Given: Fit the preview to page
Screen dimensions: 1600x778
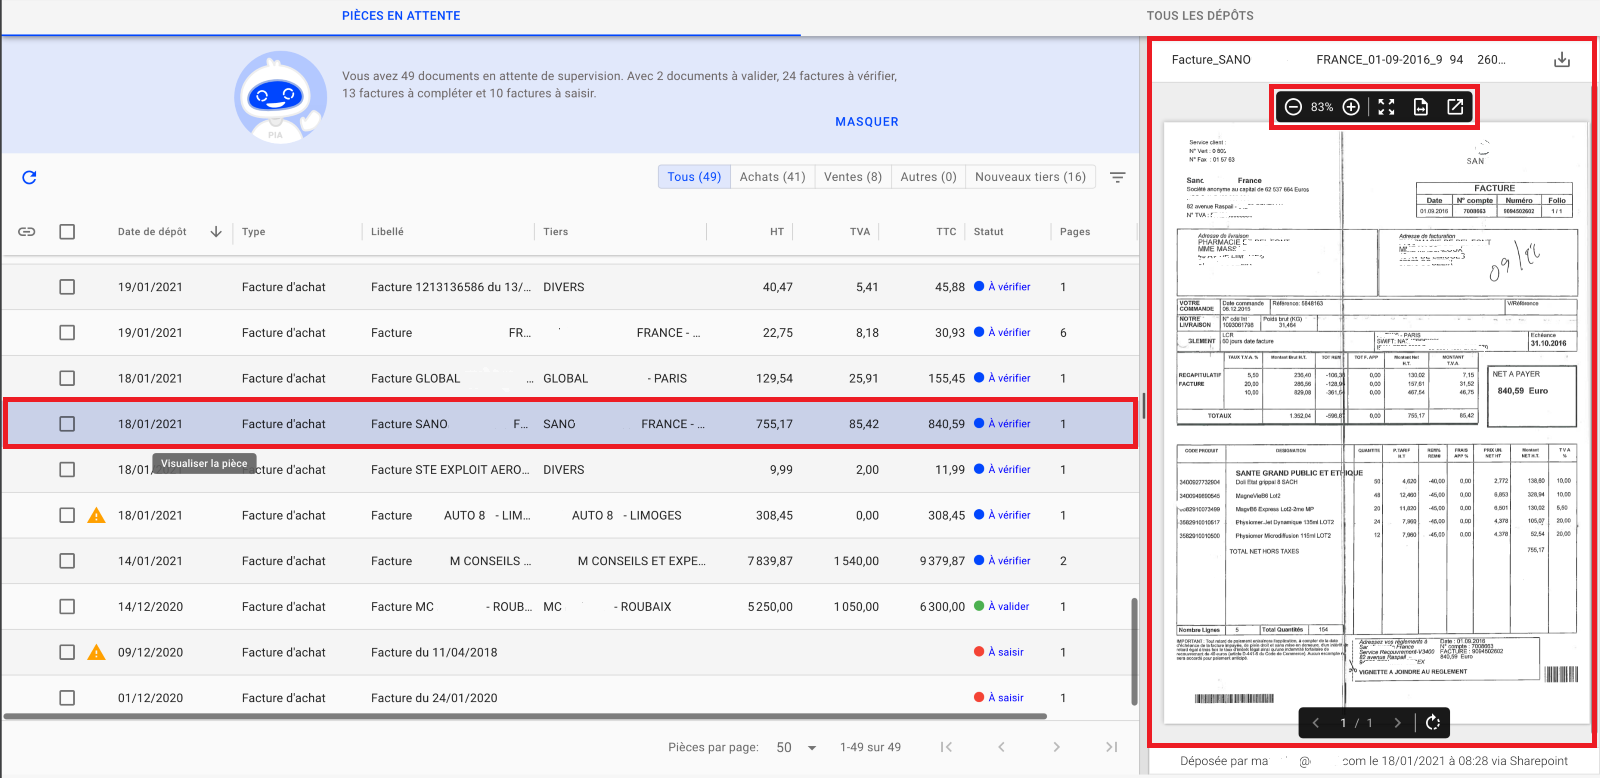Looking at the screenshot, I should pyautogui.click(x=1421, y=106).
